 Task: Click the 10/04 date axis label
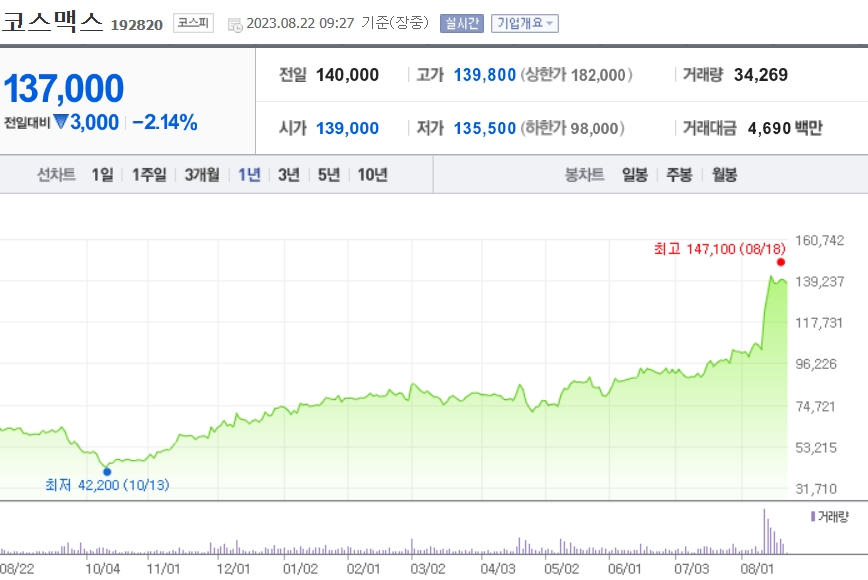coord(103,569)
